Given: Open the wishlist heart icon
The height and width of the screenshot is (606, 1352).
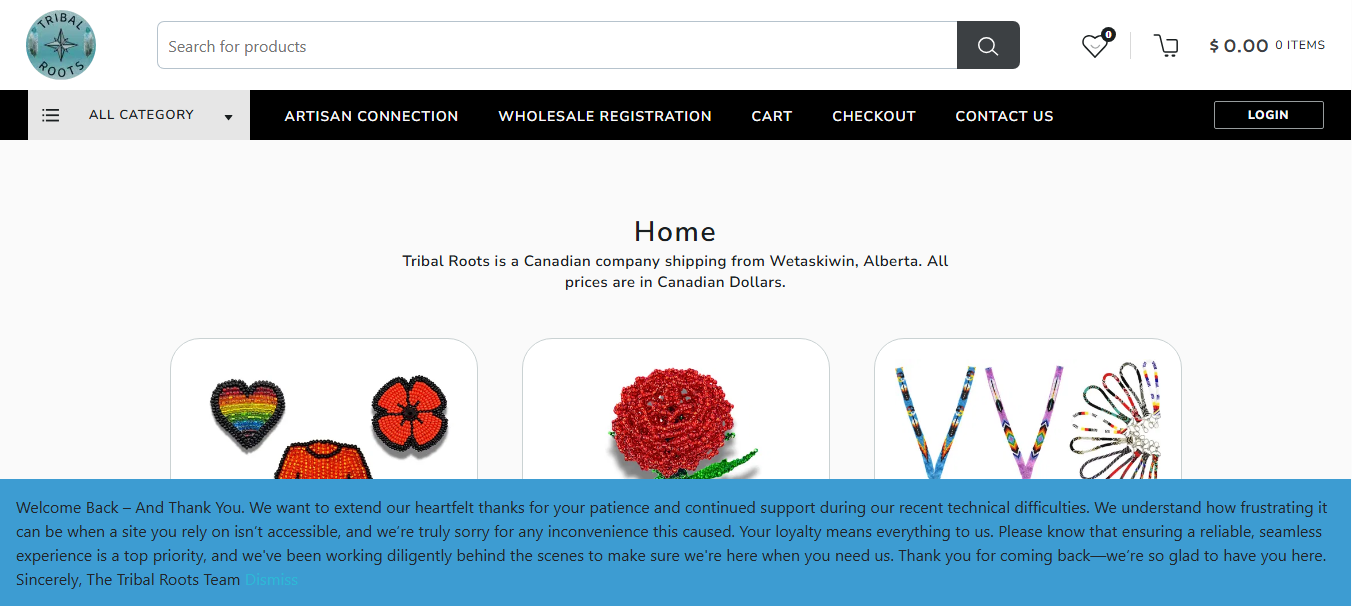Looking at the screenshot, I should [1095, 46].
